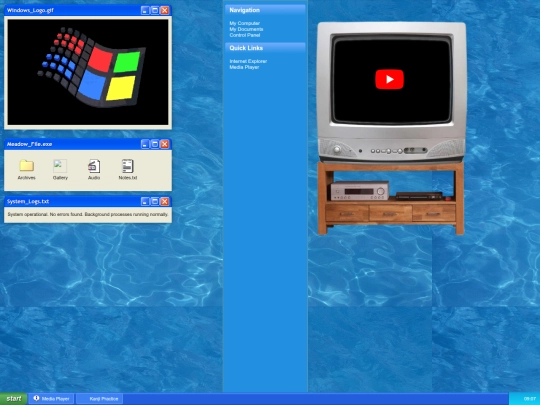Maximize the Meadow_File.exe window
Image resolution: width=540 pixels, height=405 pixels.
tap(155, 144)
